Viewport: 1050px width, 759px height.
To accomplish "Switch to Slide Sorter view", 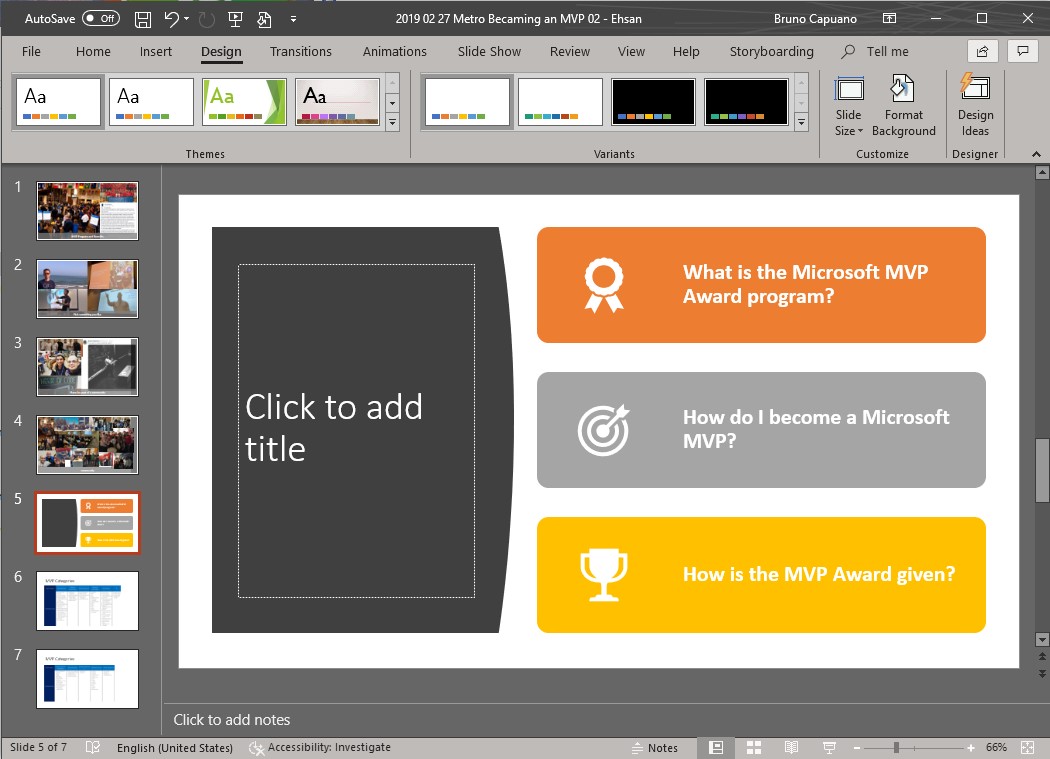I will point(753,747).
